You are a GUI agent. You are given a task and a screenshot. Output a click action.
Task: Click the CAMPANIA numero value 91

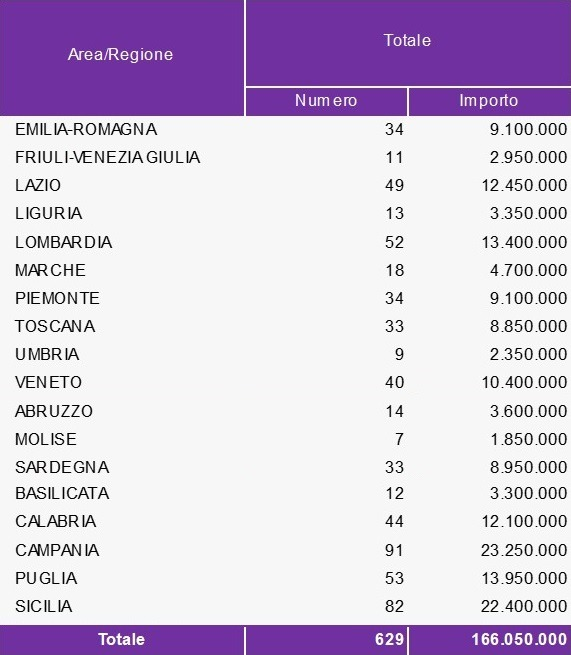[394, 550]
